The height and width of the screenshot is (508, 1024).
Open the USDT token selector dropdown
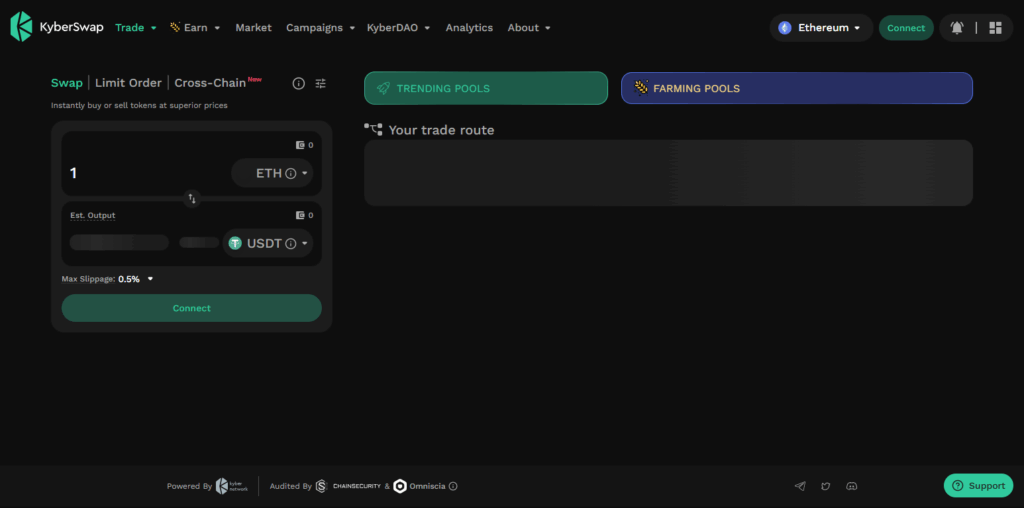click(x=268, y=243)
